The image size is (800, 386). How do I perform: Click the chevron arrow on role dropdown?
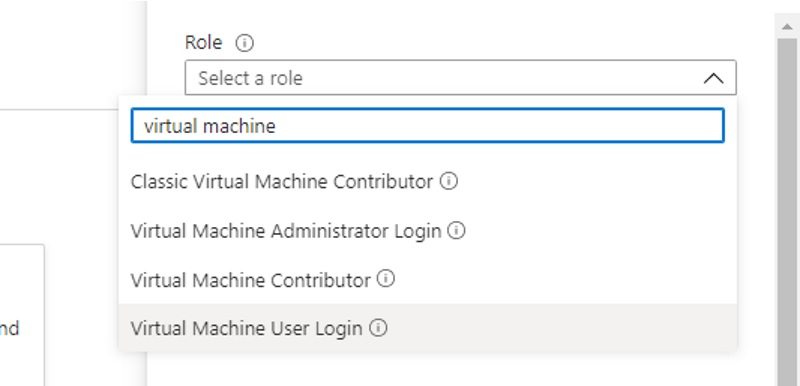pos(714,79)
